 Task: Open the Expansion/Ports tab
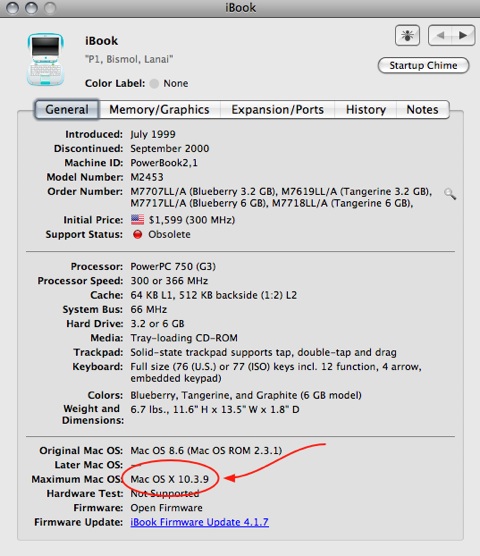click(278, 110)
